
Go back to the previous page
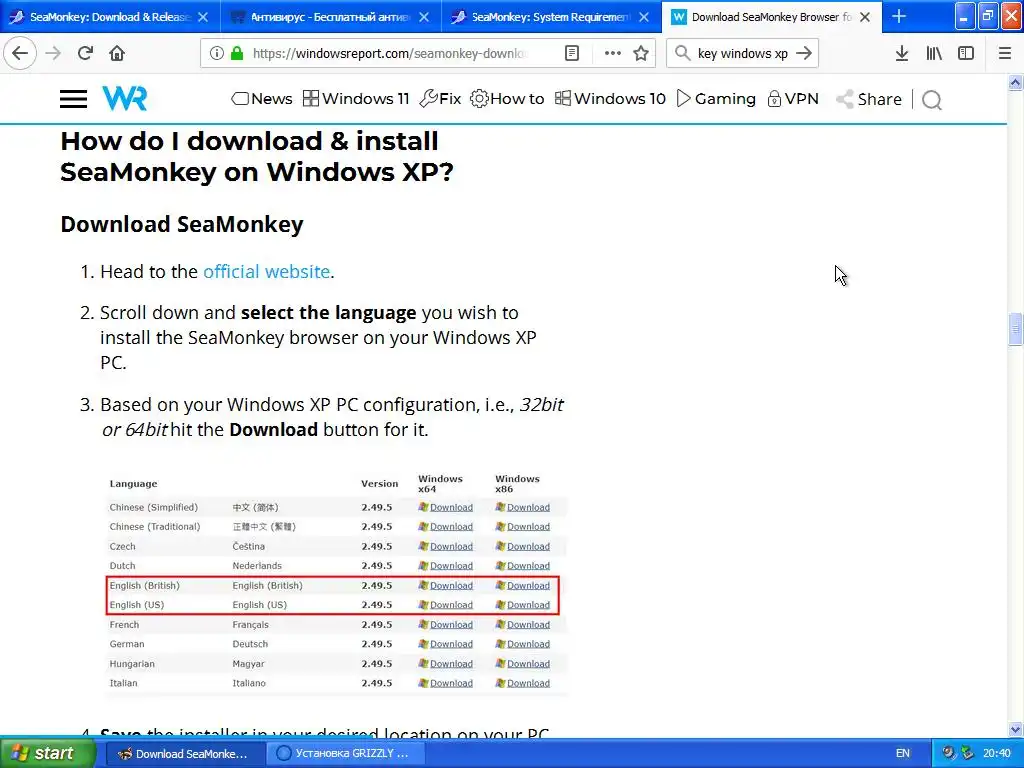[x=20, y=53]
